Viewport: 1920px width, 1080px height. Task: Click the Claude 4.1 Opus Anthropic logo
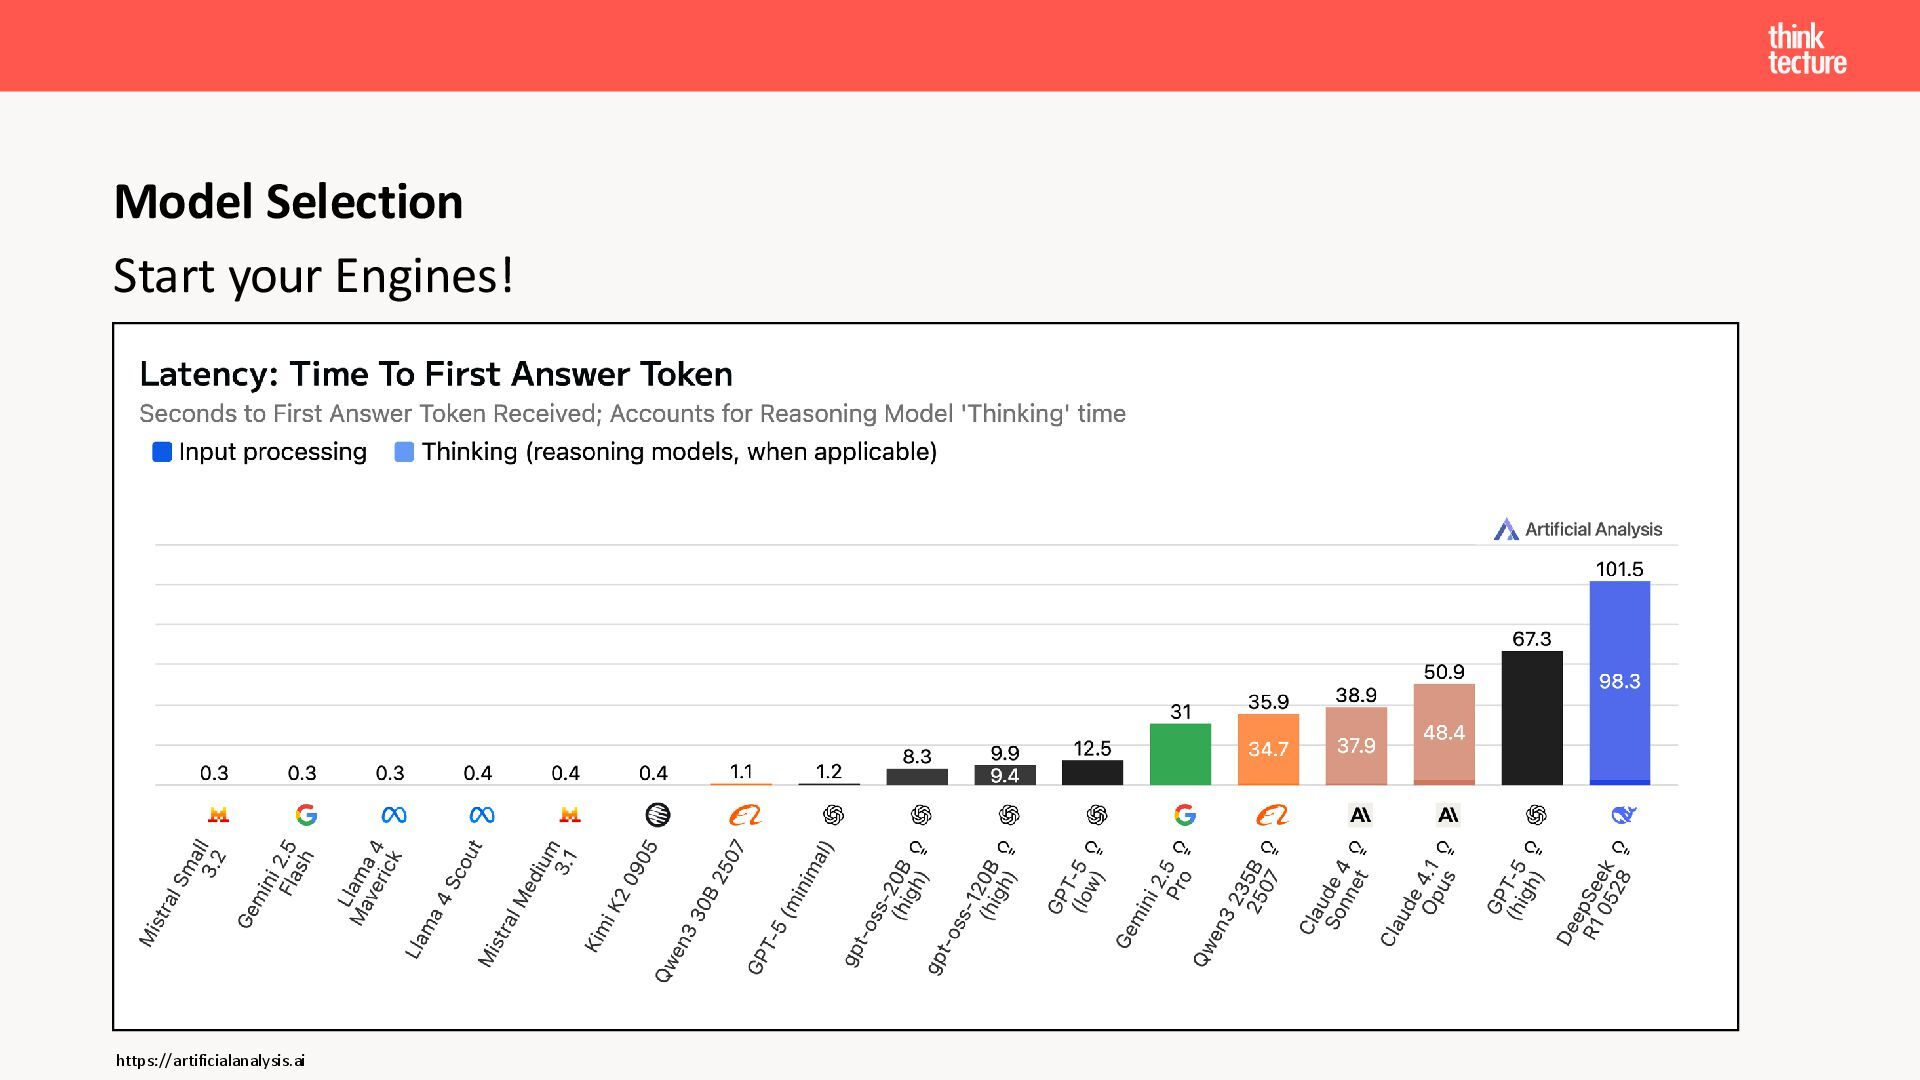click(1447, 815)
